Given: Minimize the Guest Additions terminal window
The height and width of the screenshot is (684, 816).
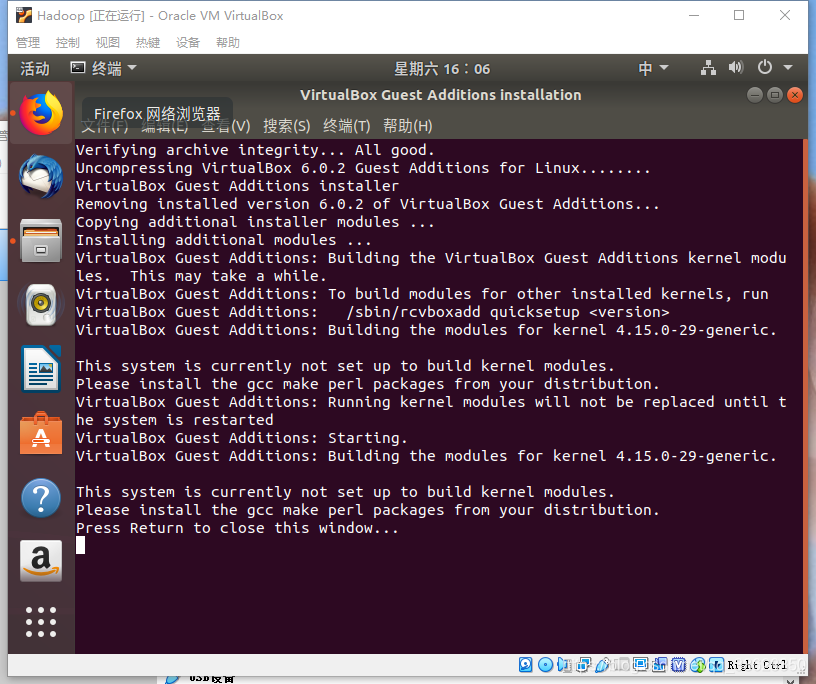Looking at the screenshot, I should (755, 95).
